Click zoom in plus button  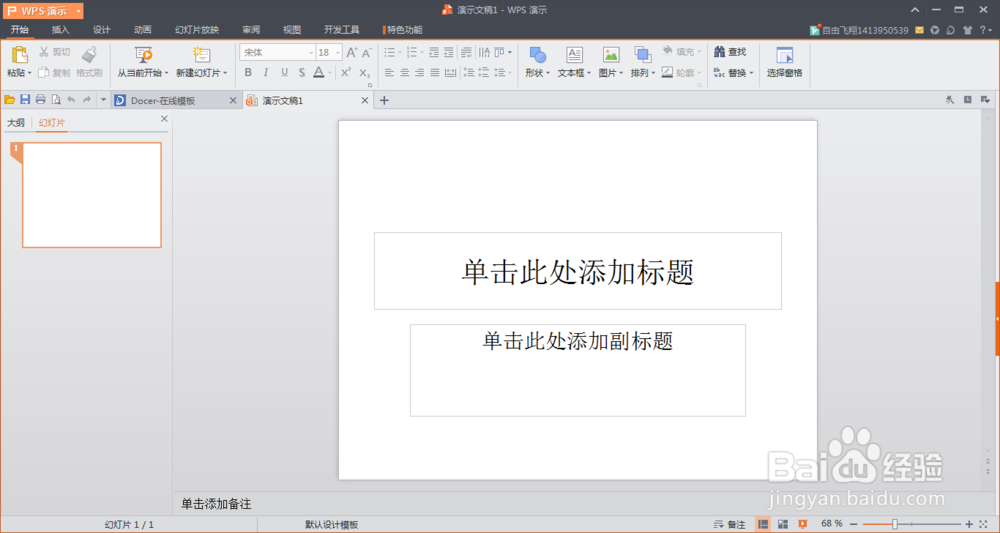pos(969,524)
